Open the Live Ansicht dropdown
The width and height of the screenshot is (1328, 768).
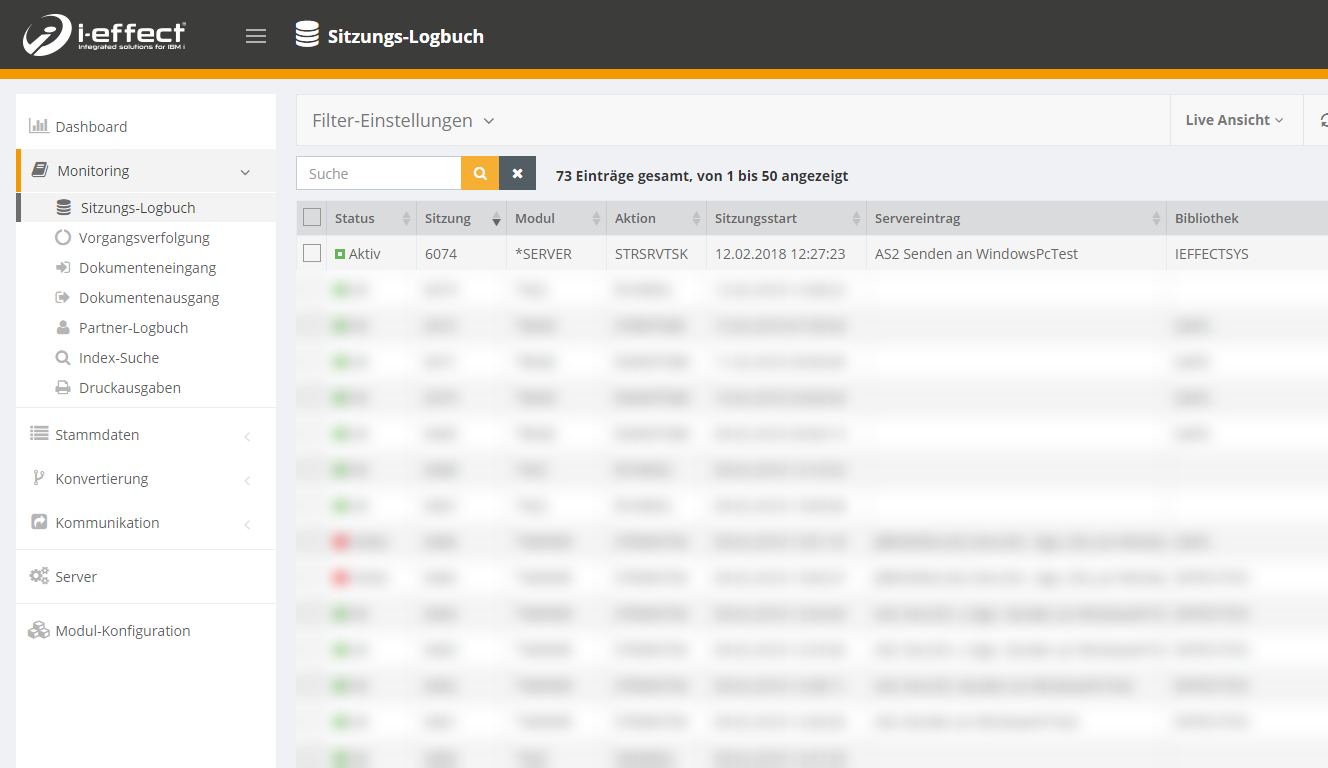pyautogui.click(x=1234, y=120)
